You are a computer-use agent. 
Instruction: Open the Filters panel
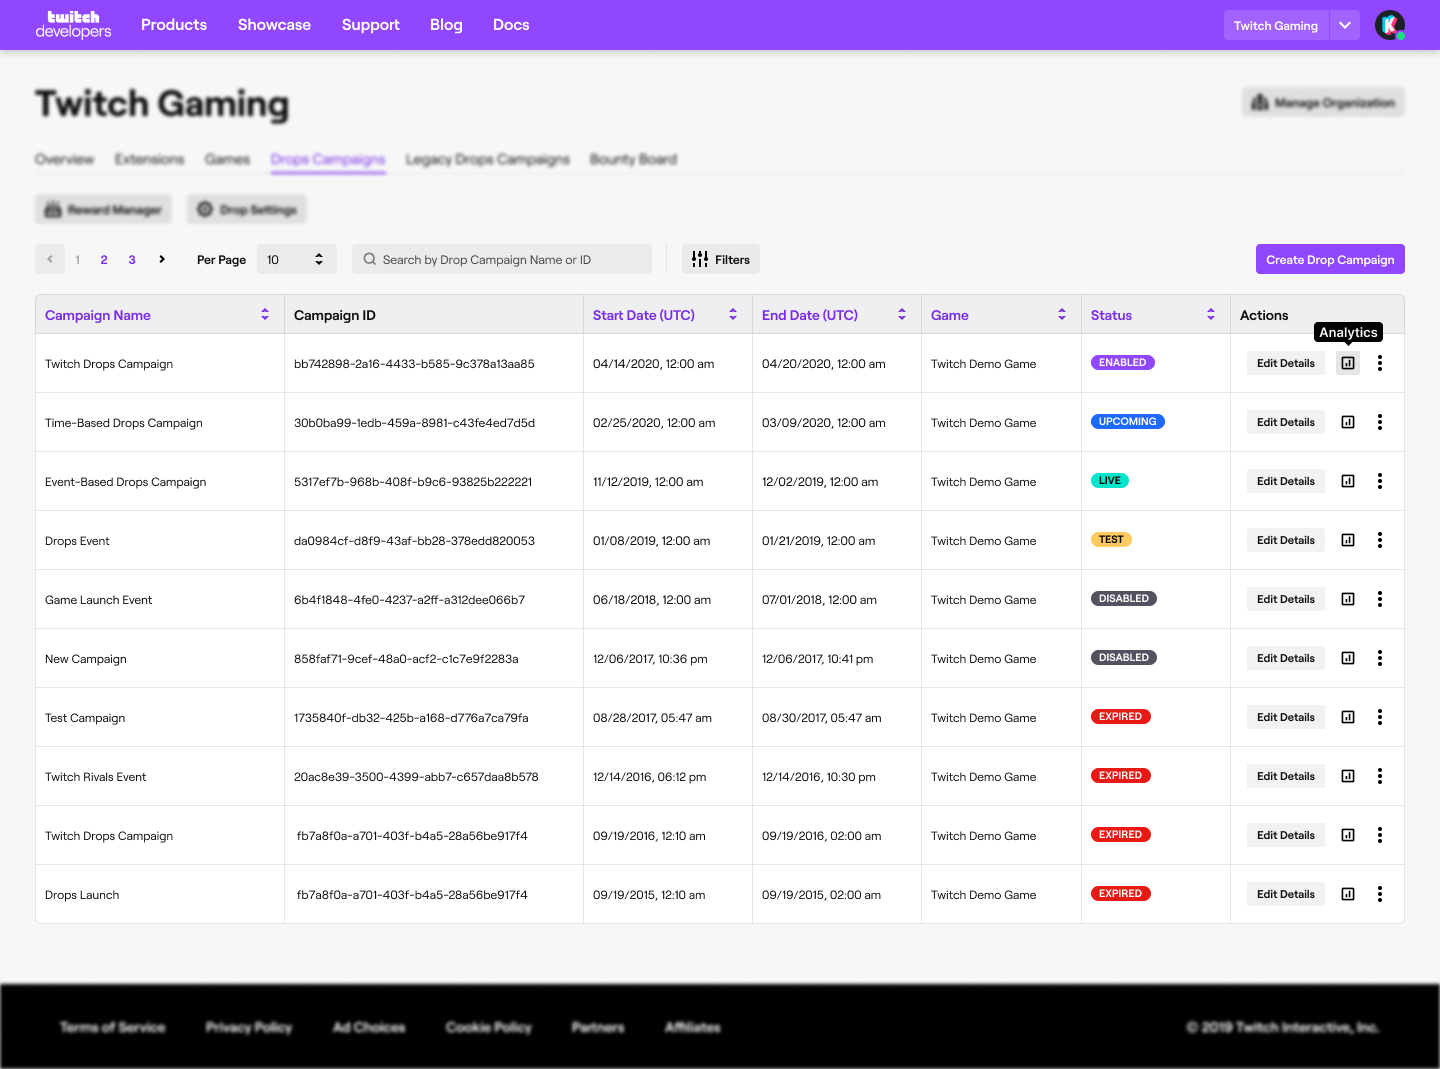point(721,259)
